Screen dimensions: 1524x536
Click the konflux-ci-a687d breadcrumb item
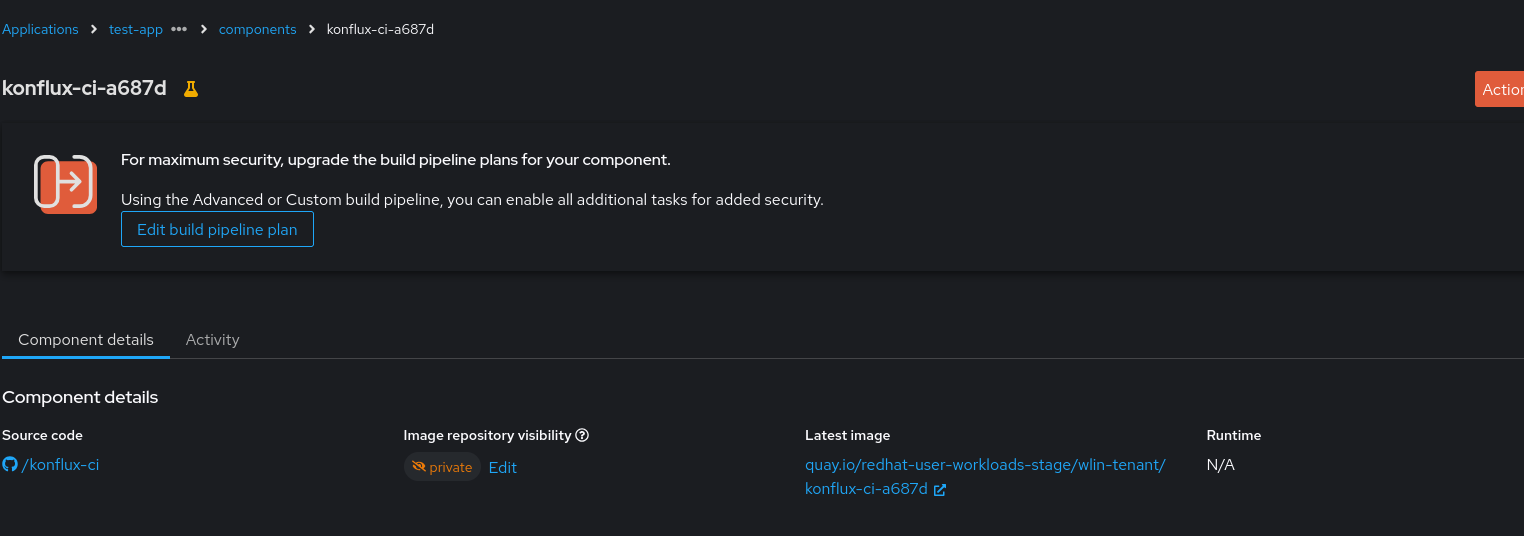380,29
